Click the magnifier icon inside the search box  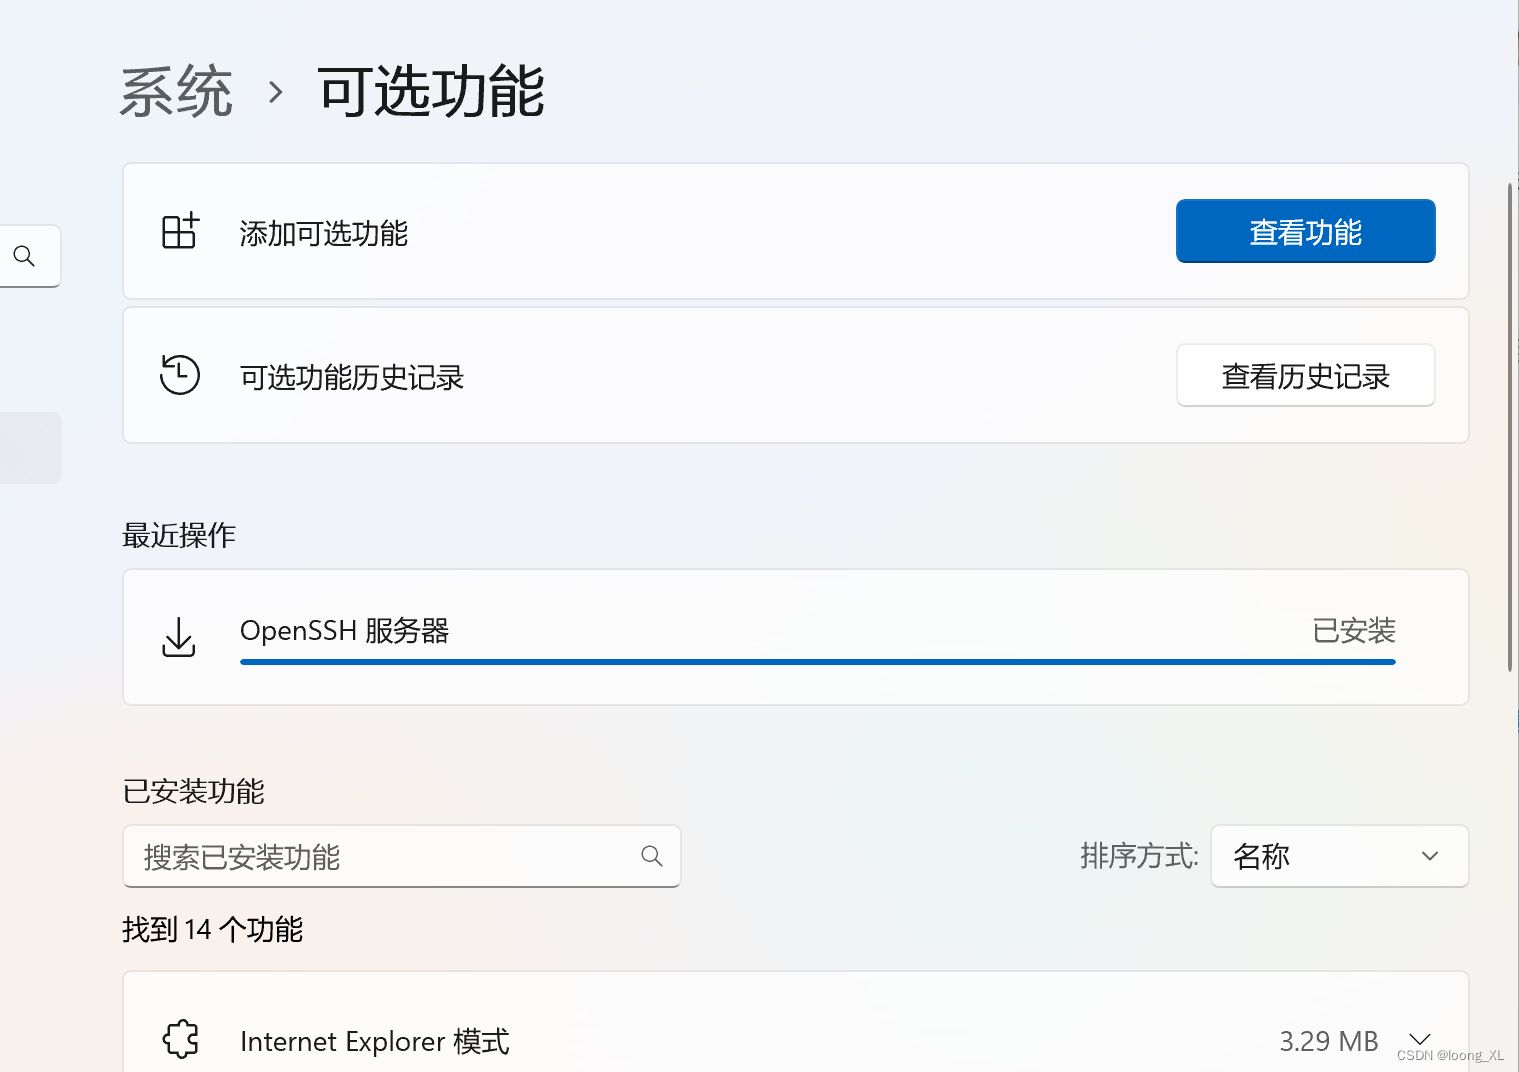click(651, 856)
